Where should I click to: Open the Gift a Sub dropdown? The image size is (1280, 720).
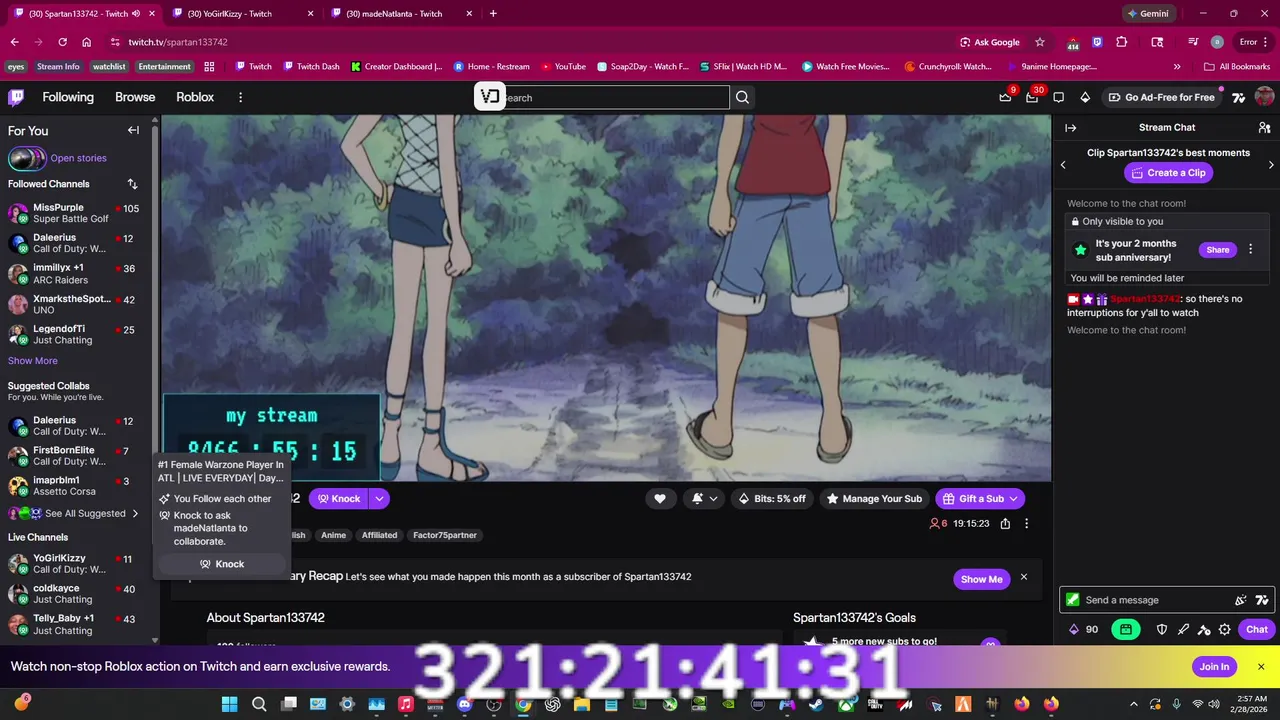tap(978, 498)
